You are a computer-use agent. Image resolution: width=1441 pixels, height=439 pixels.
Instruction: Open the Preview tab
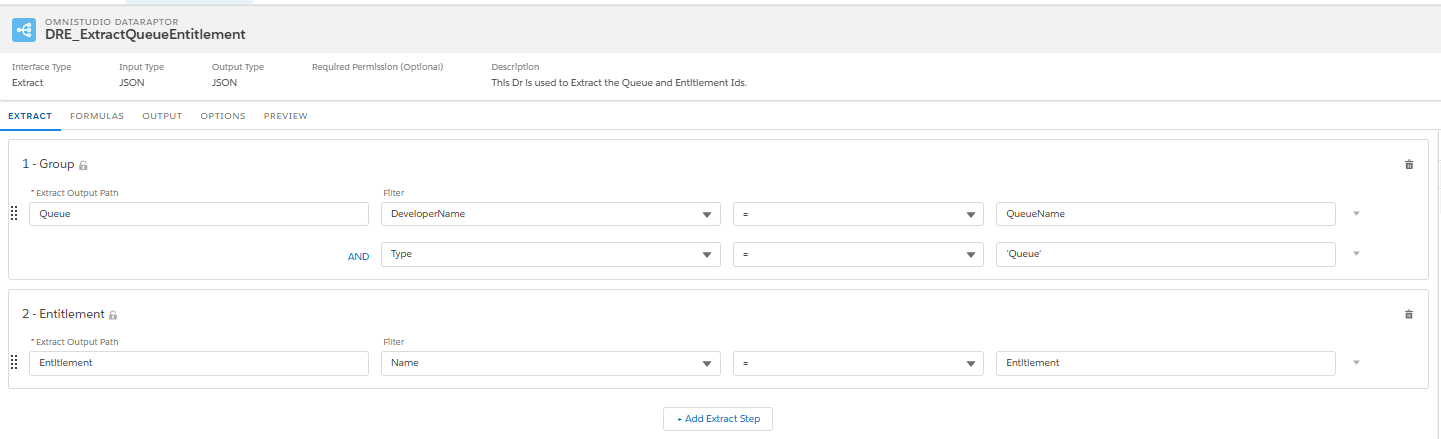point(286,116)
